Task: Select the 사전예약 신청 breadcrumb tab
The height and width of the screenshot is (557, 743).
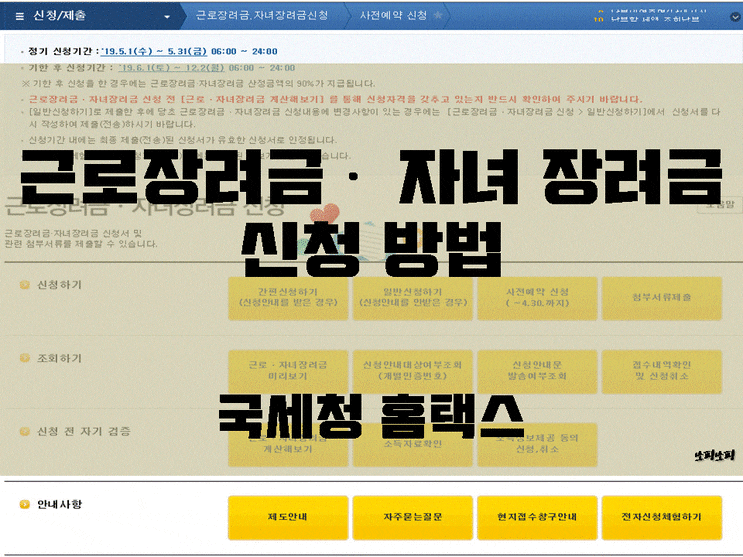Action: point(393,15)
